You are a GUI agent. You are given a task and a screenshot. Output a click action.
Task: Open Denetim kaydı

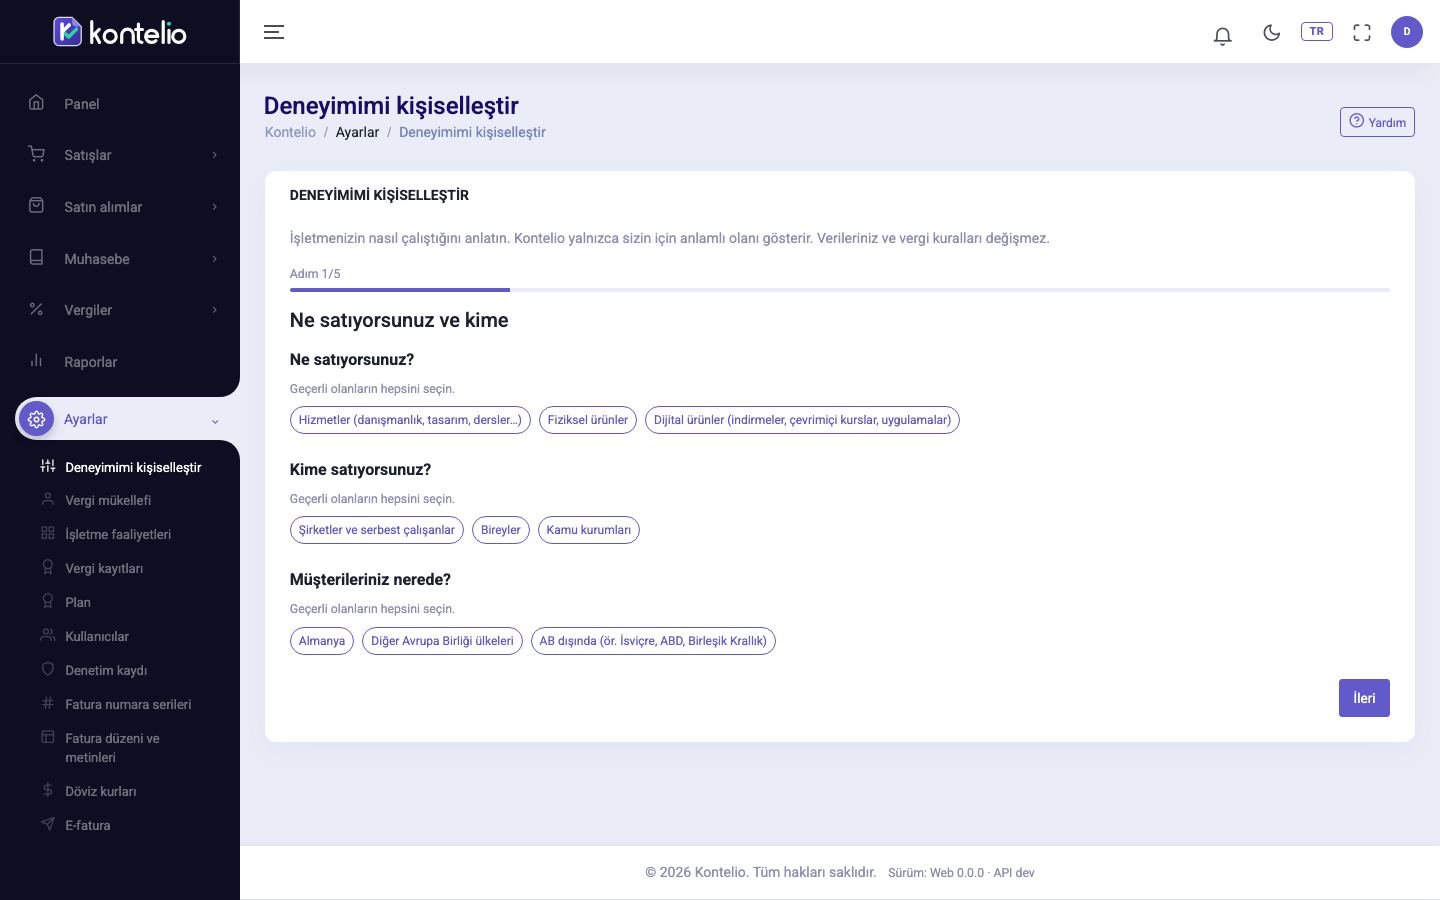tap(106, 670)
